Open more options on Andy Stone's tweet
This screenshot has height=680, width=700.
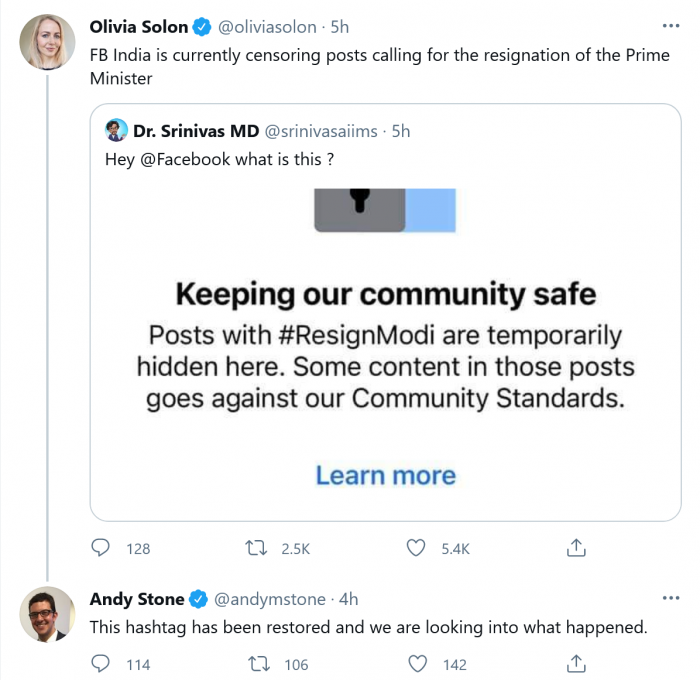670,598
